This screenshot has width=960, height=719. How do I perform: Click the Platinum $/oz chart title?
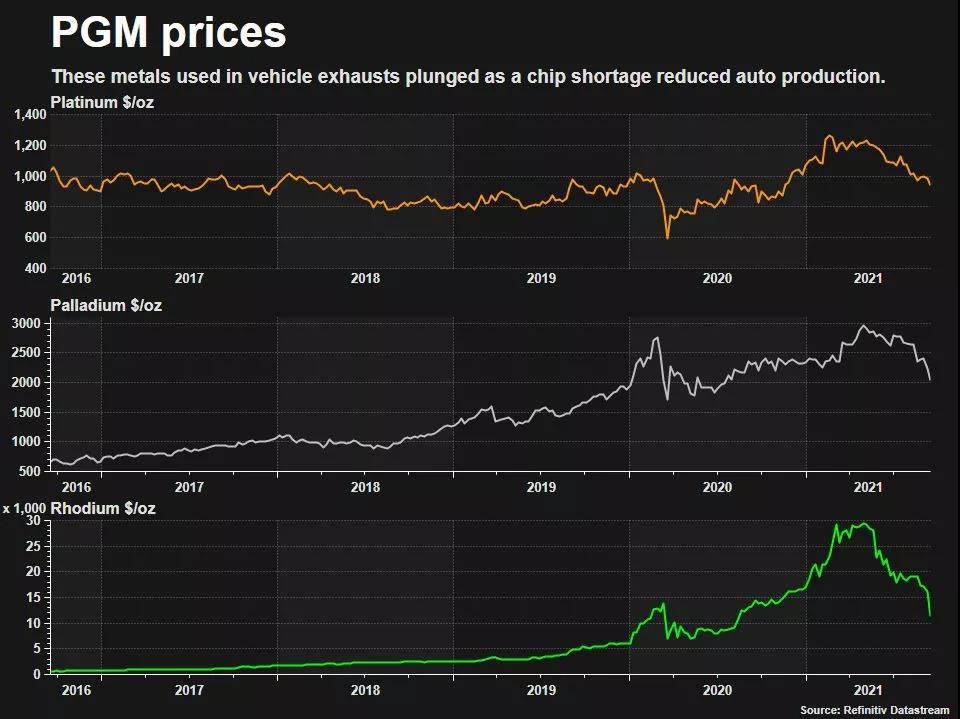click(x=102, y=102)
